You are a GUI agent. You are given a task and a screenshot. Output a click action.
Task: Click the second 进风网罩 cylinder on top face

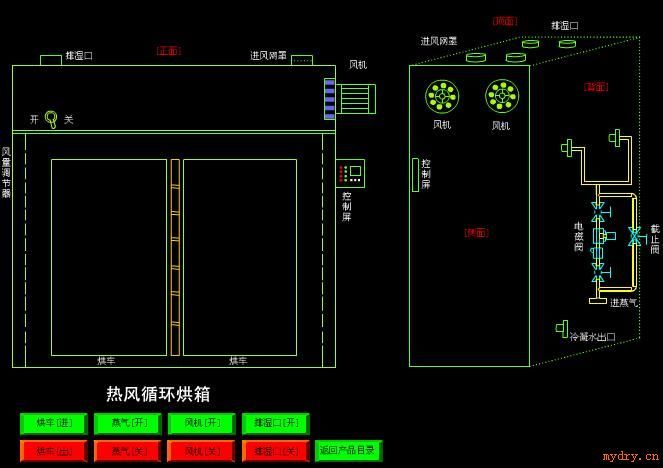tap(516, 57)
